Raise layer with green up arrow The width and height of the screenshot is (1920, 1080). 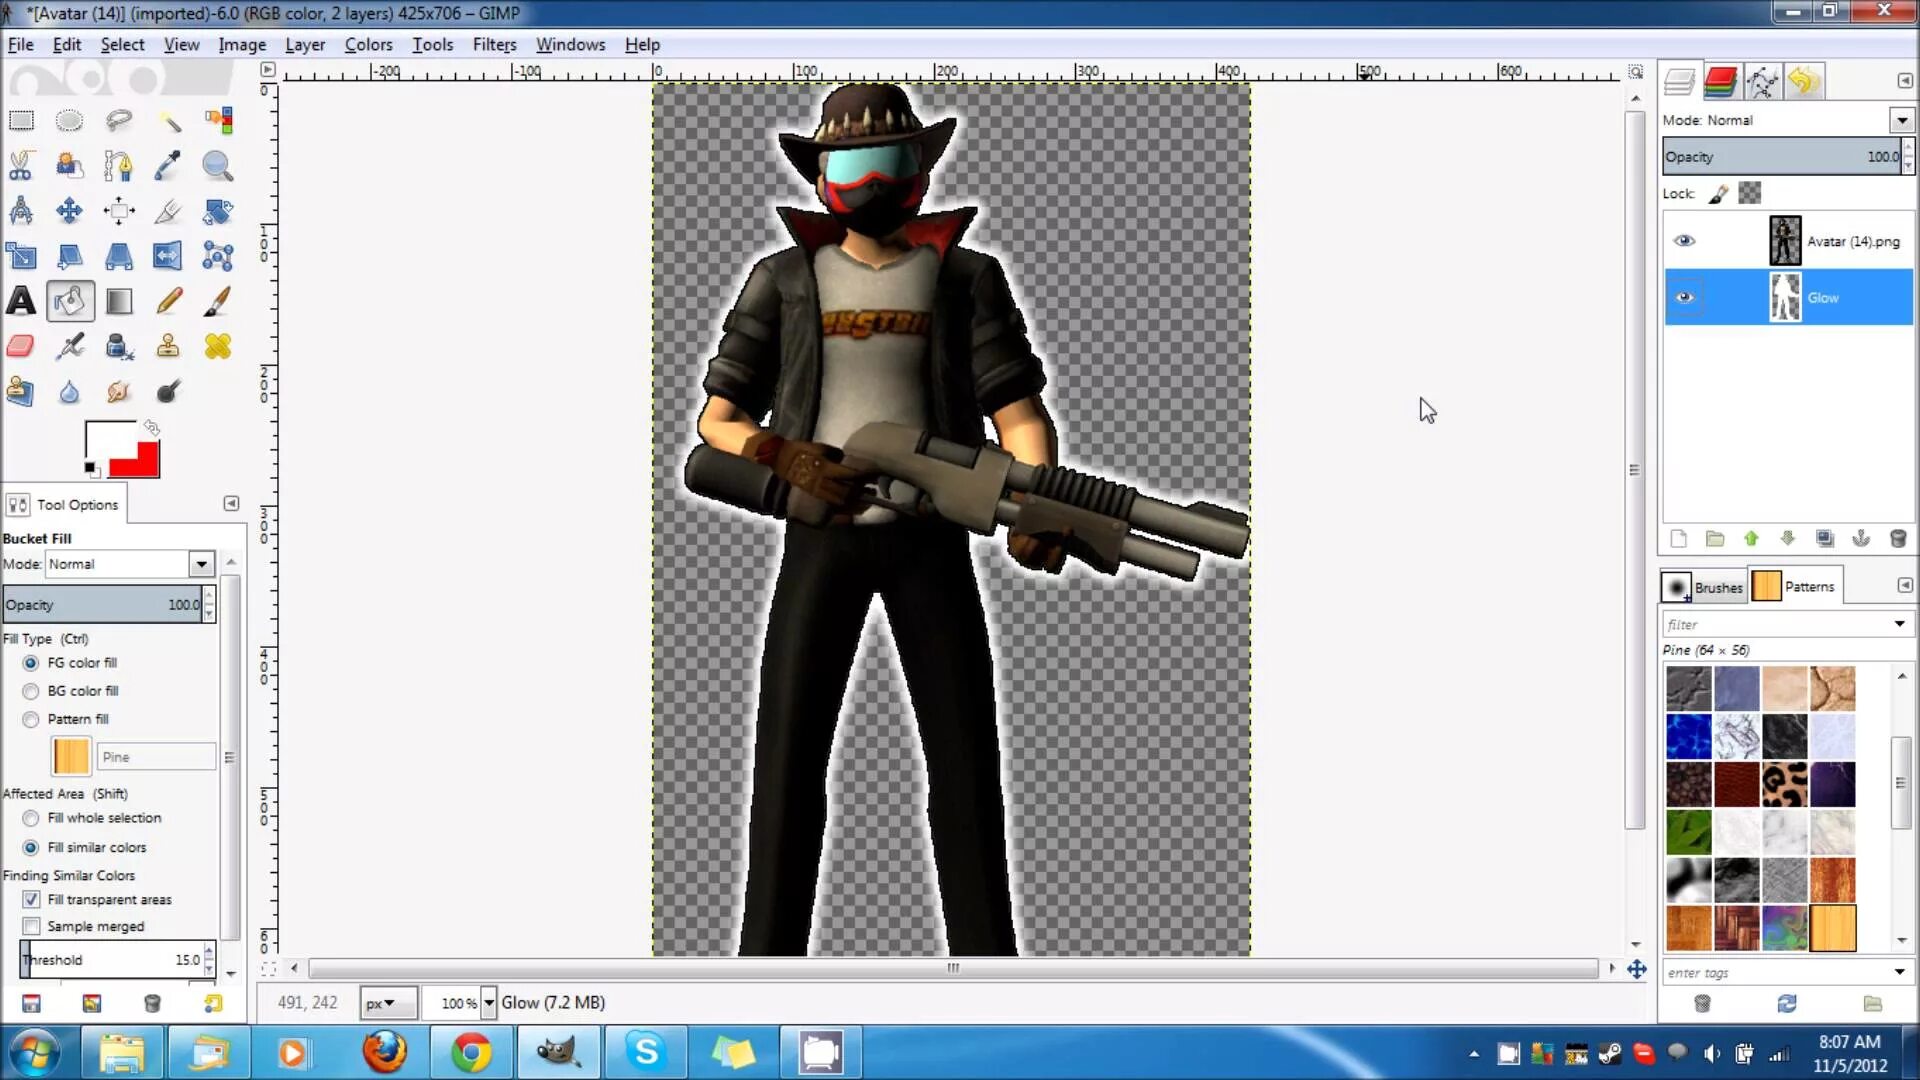pos(1751,539)
